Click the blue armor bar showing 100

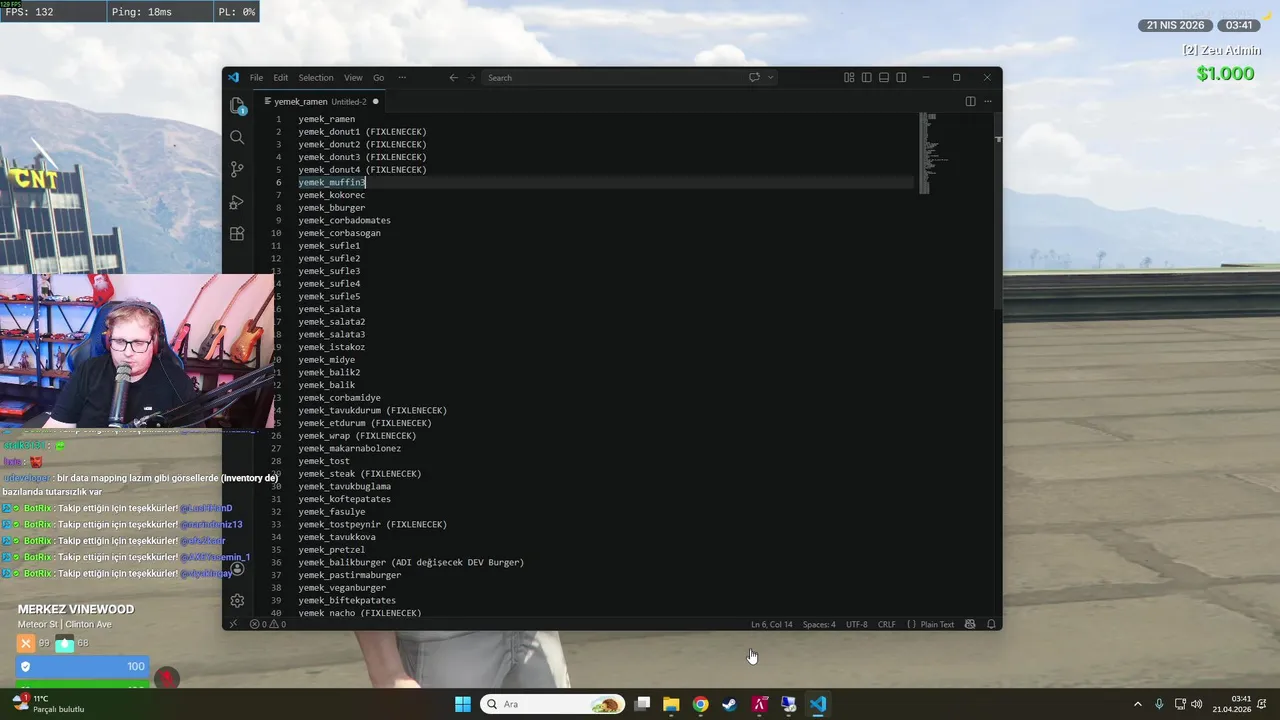83,666
